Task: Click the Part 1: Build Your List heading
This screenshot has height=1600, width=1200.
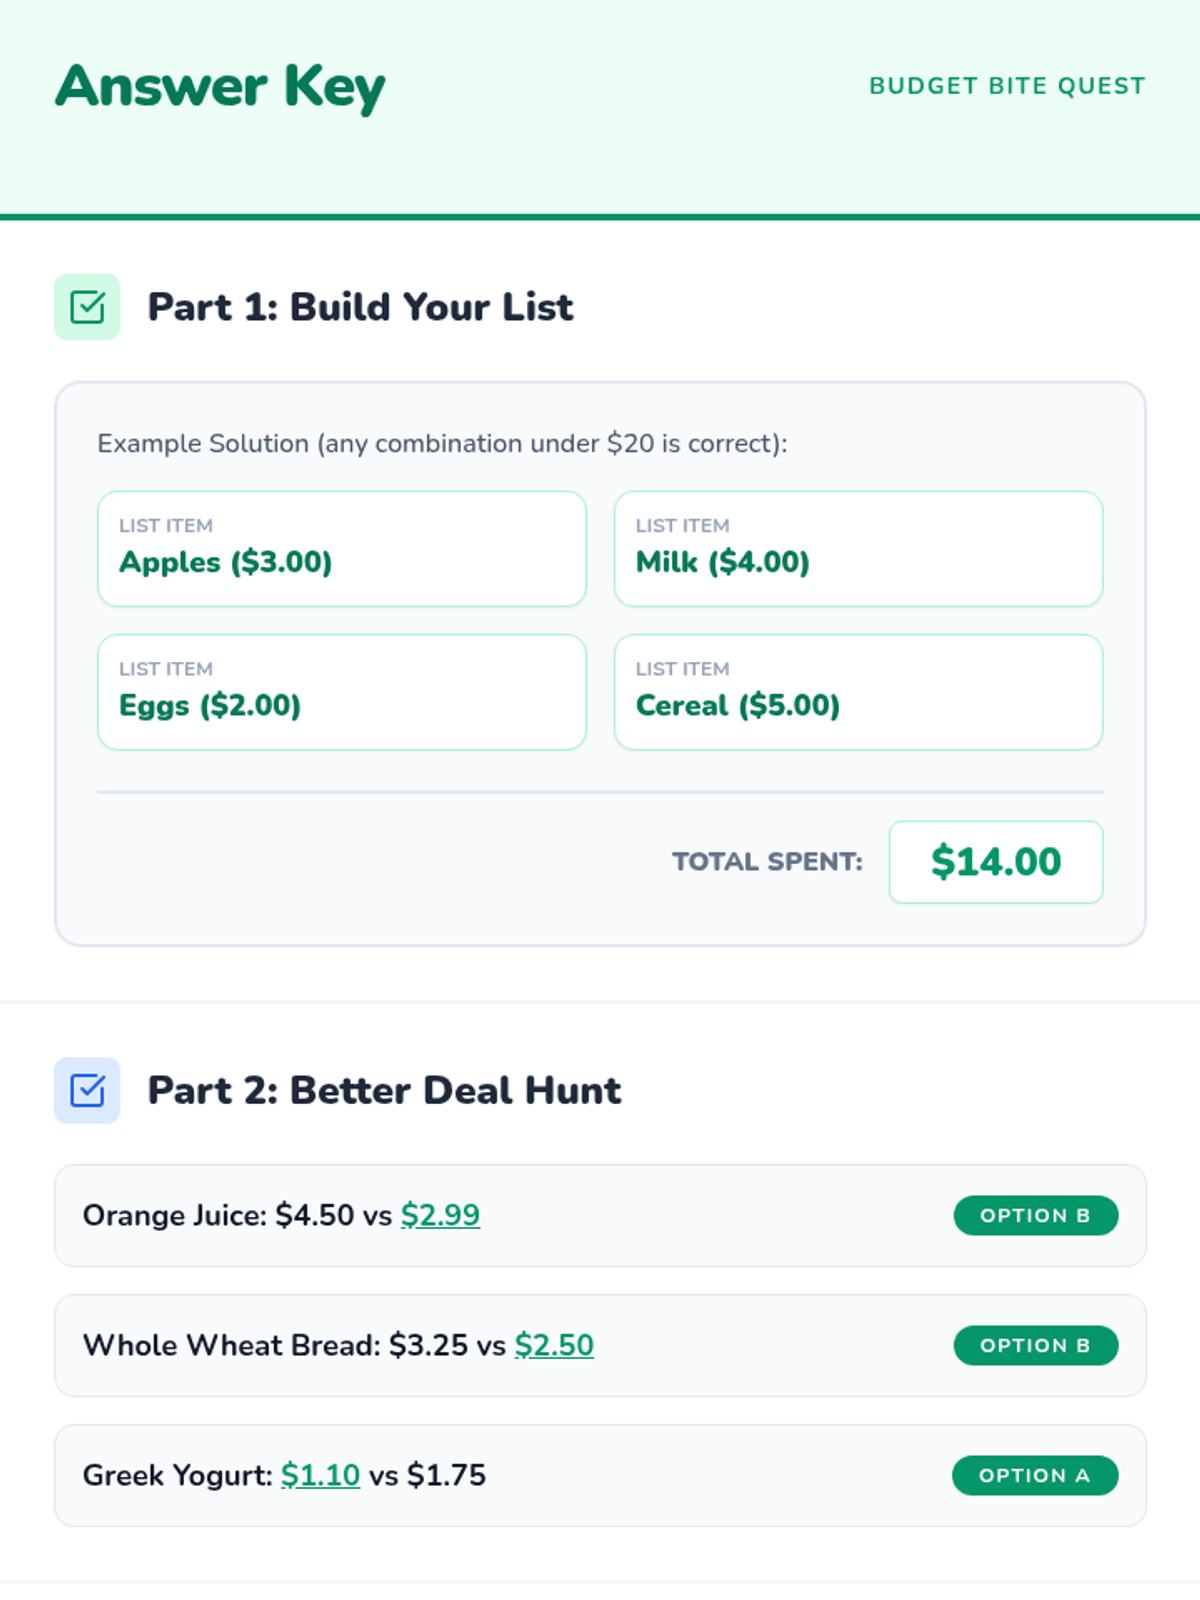Action: (360, 307)
